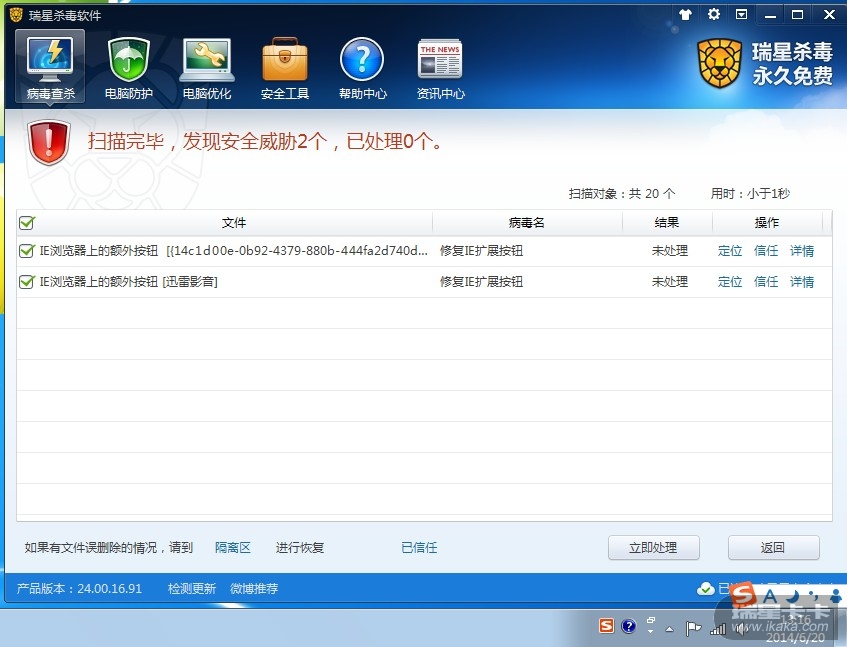Uncheck the 迅雷影音 threat row checkbox

[27, 282]
